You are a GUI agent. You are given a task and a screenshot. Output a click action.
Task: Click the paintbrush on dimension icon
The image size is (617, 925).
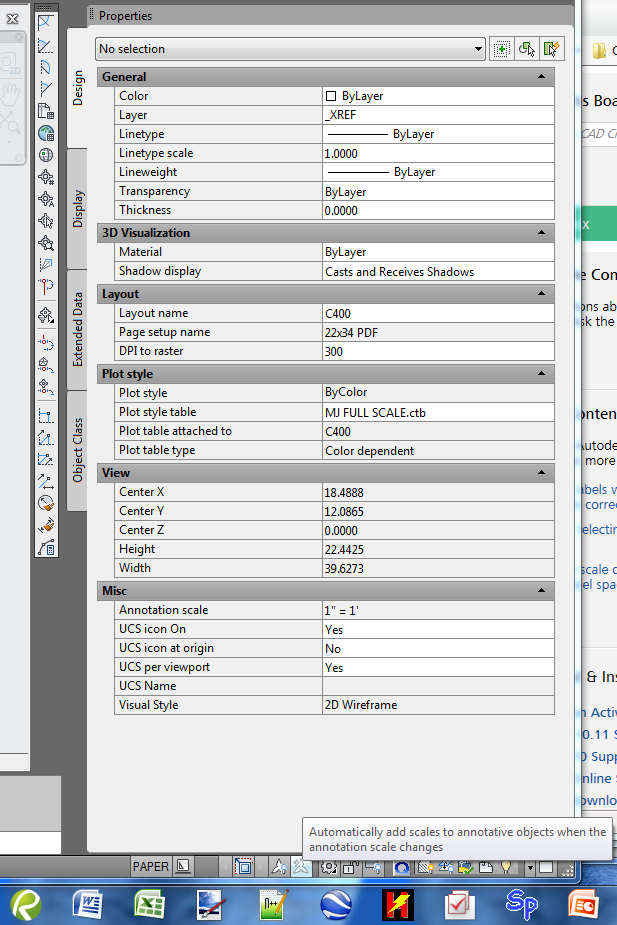(x=46, y=525)
